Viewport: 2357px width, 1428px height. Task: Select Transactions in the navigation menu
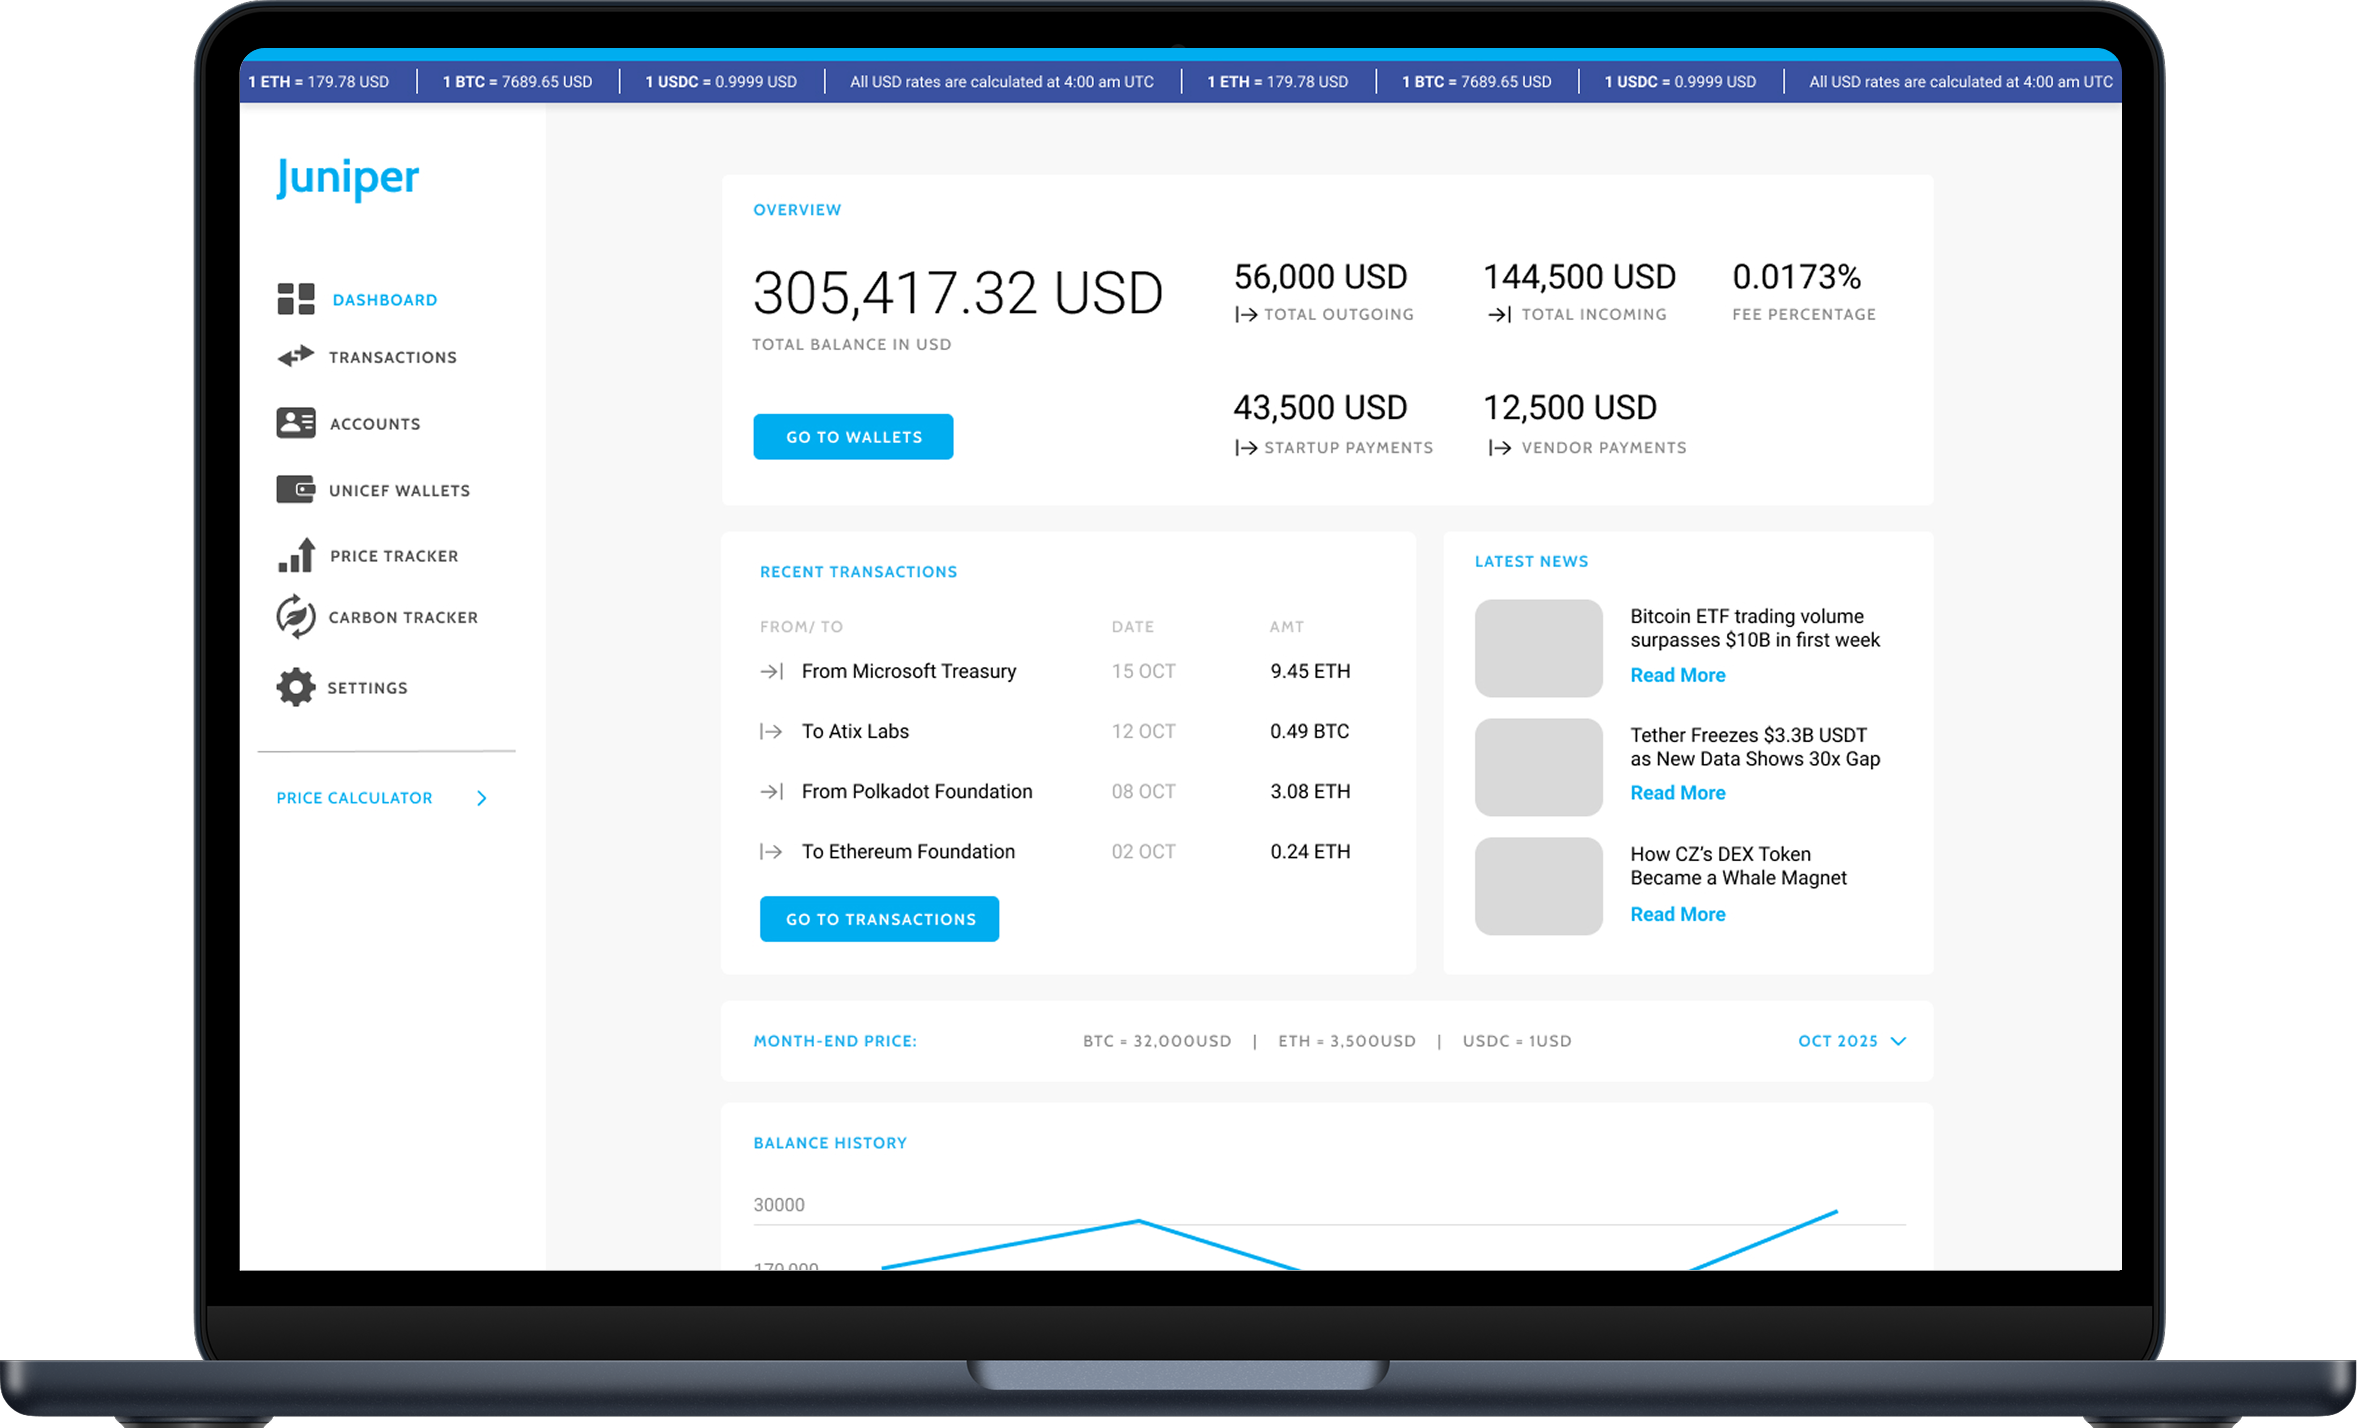pos(392,356)
